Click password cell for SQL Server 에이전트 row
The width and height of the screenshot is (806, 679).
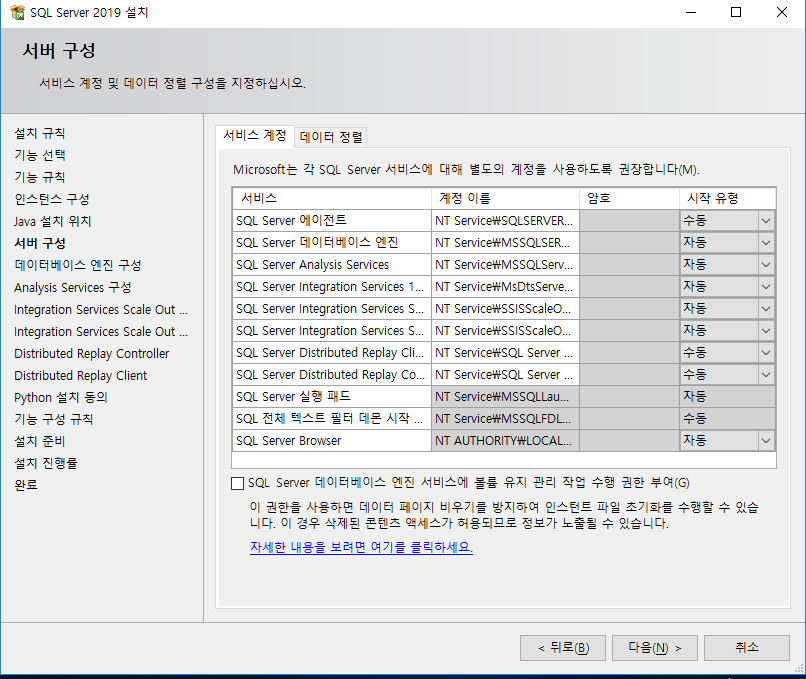tap(629, 221)
